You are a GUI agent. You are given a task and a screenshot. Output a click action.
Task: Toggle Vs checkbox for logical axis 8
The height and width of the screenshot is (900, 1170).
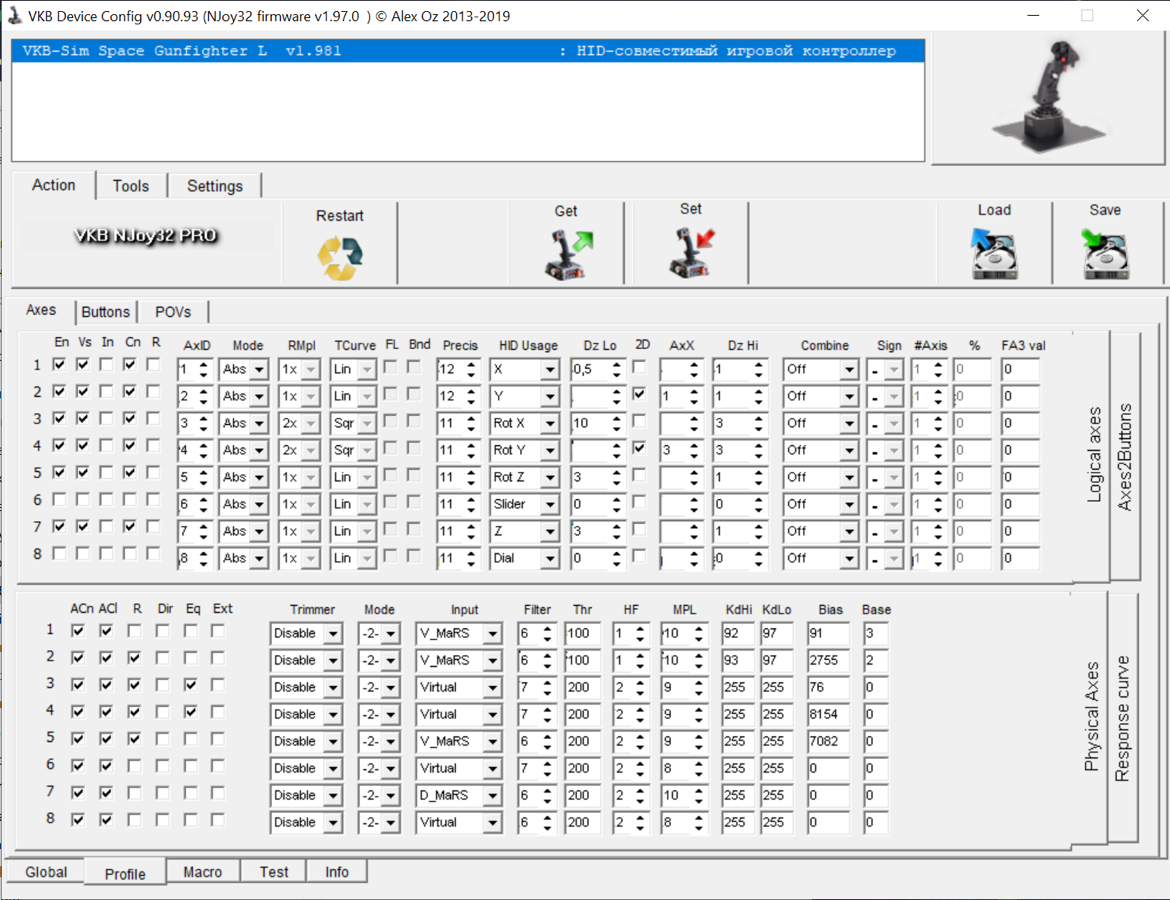pyautogui.click(x=84, y=553)
